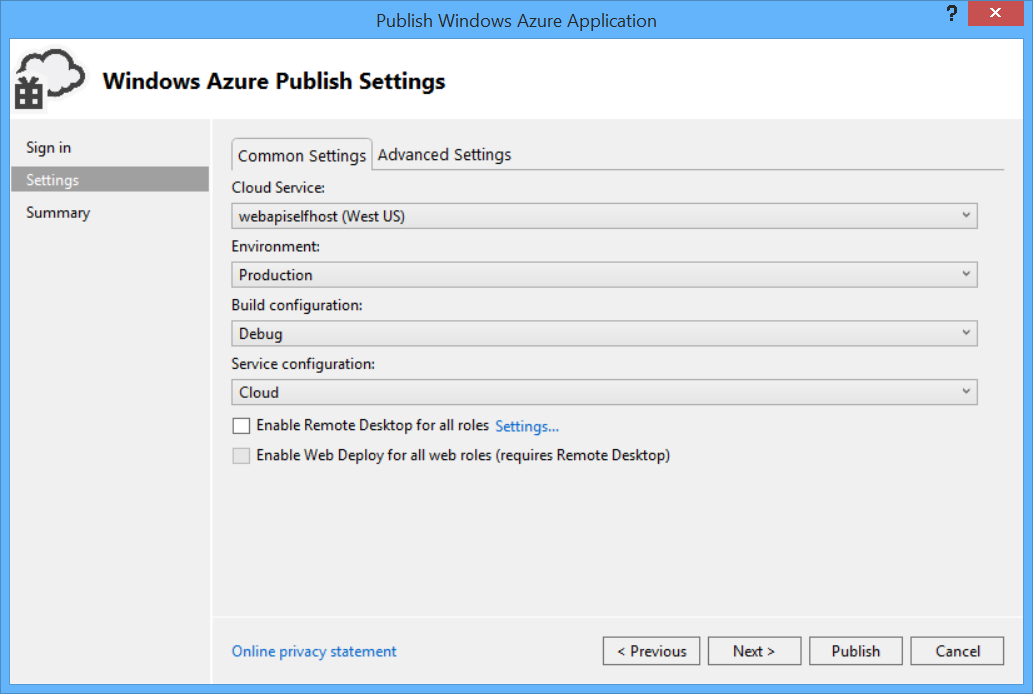Select the Common Settings tab

tap(301, 155)
